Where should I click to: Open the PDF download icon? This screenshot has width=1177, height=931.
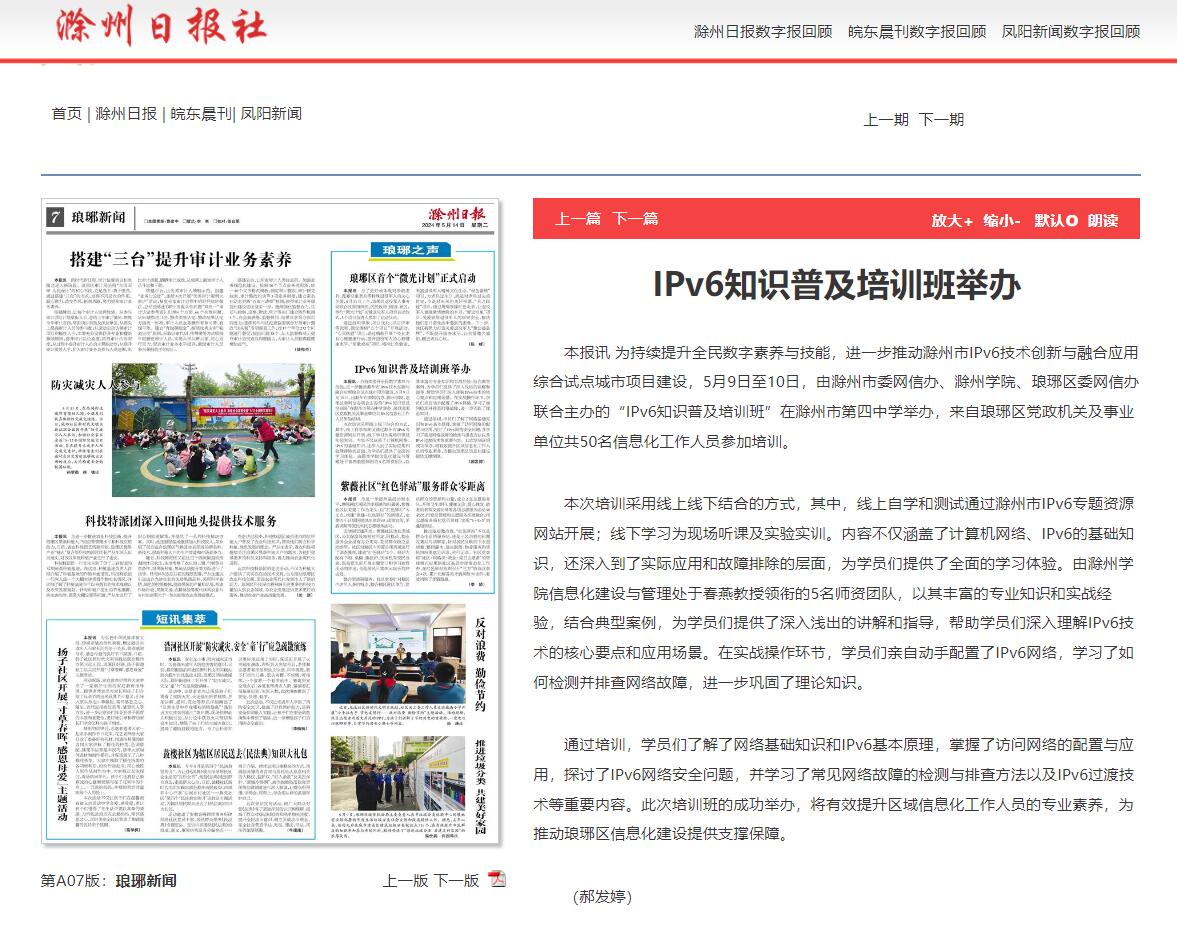click(x=497, y=878)
